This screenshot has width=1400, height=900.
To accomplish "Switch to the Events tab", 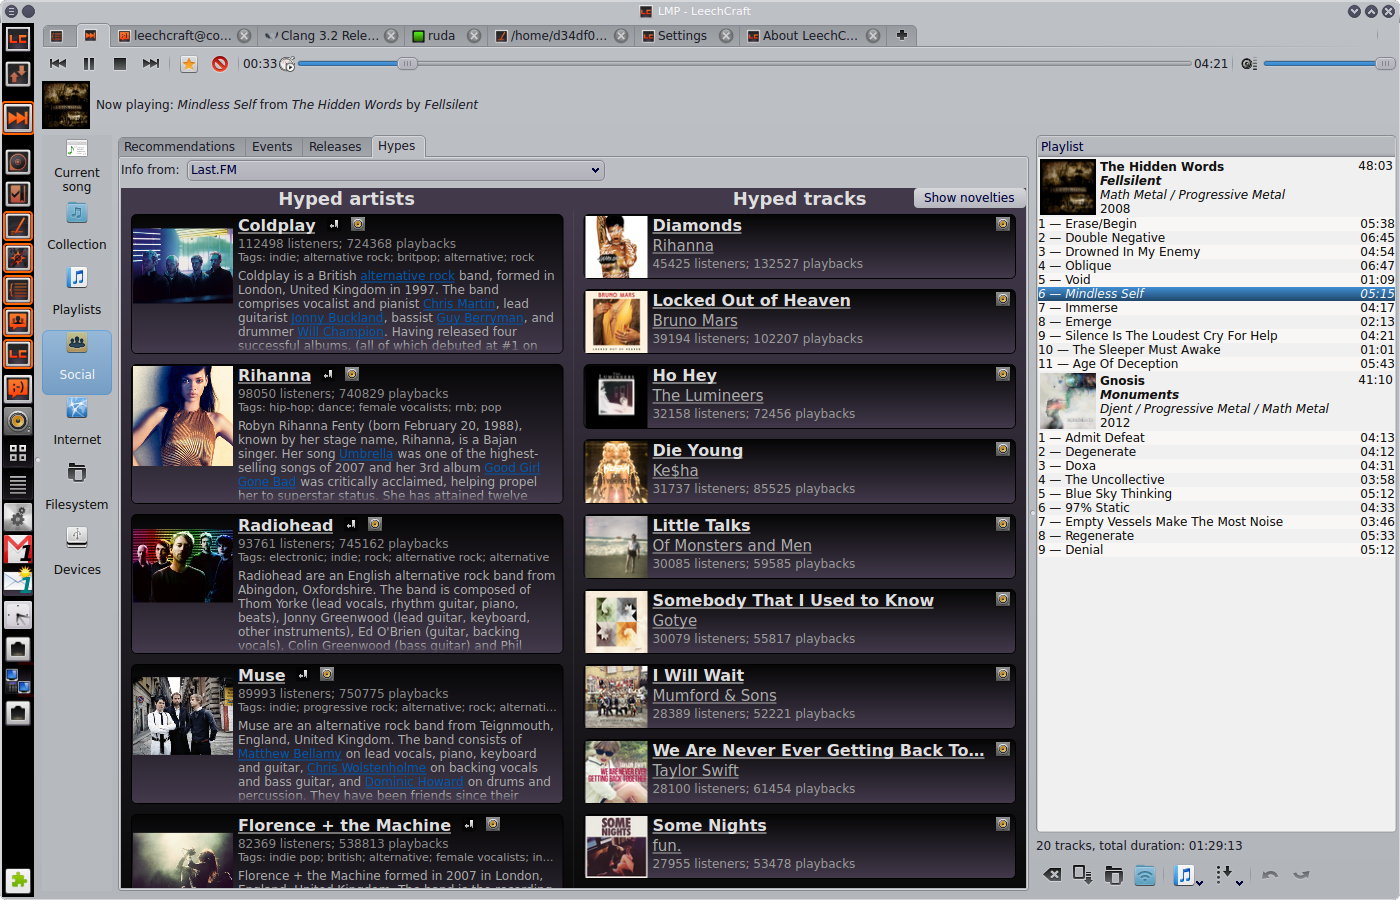I will [272, 147].
